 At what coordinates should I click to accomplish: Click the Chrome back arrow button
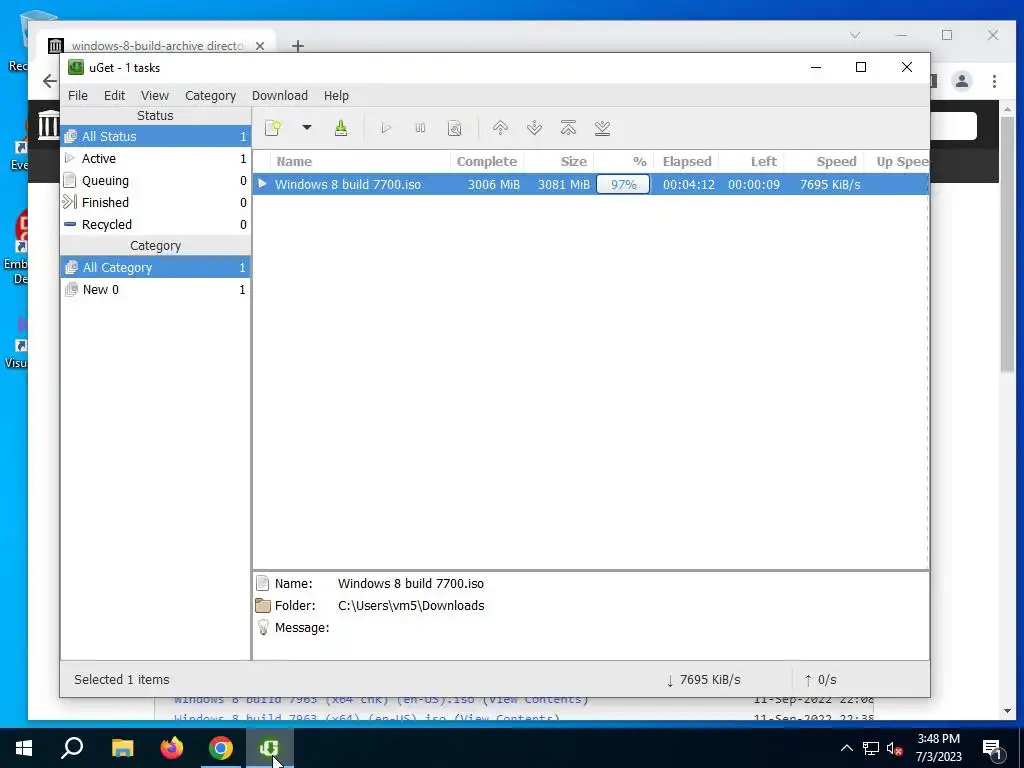coord(50,81)
